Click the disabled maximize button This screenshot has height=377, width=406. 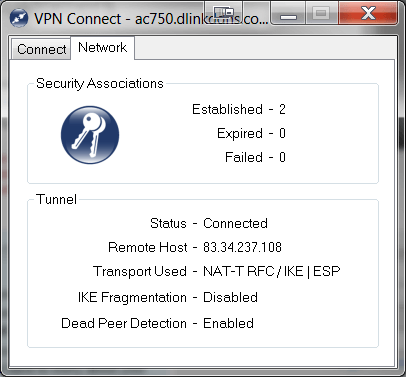321,13
